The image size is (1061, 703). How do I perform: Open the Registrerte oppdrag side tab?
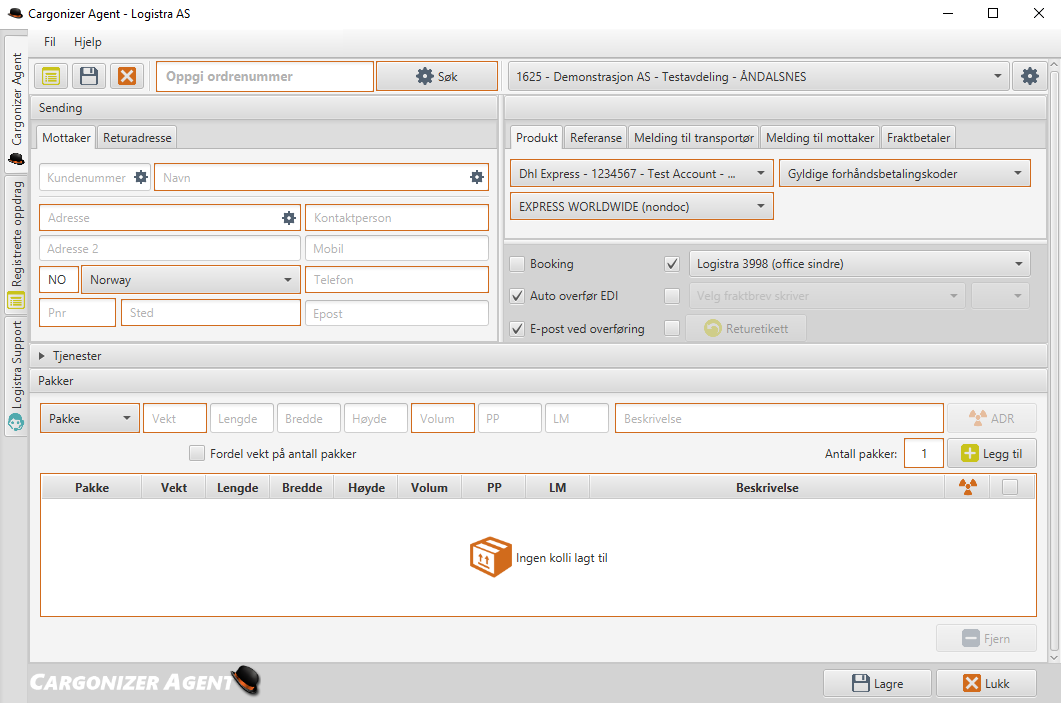(x=16, y=244)
